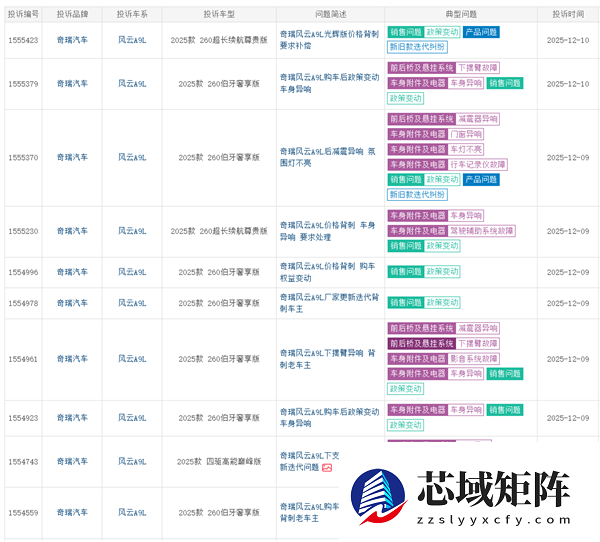Select the 投诉车系 column header
The width and height of the screenshot is (600, 542).
coord(132,14)
